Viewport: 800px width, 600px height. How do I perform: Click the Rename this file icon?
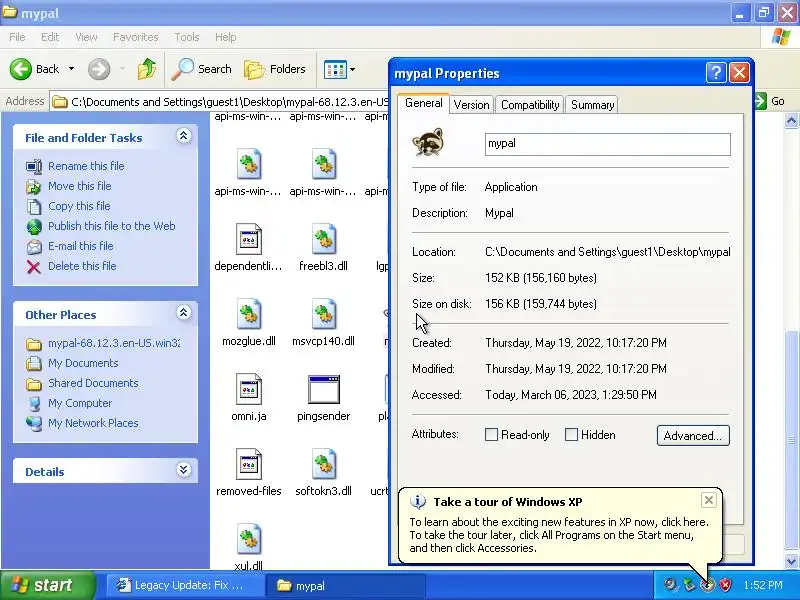[x=34, y=166]
